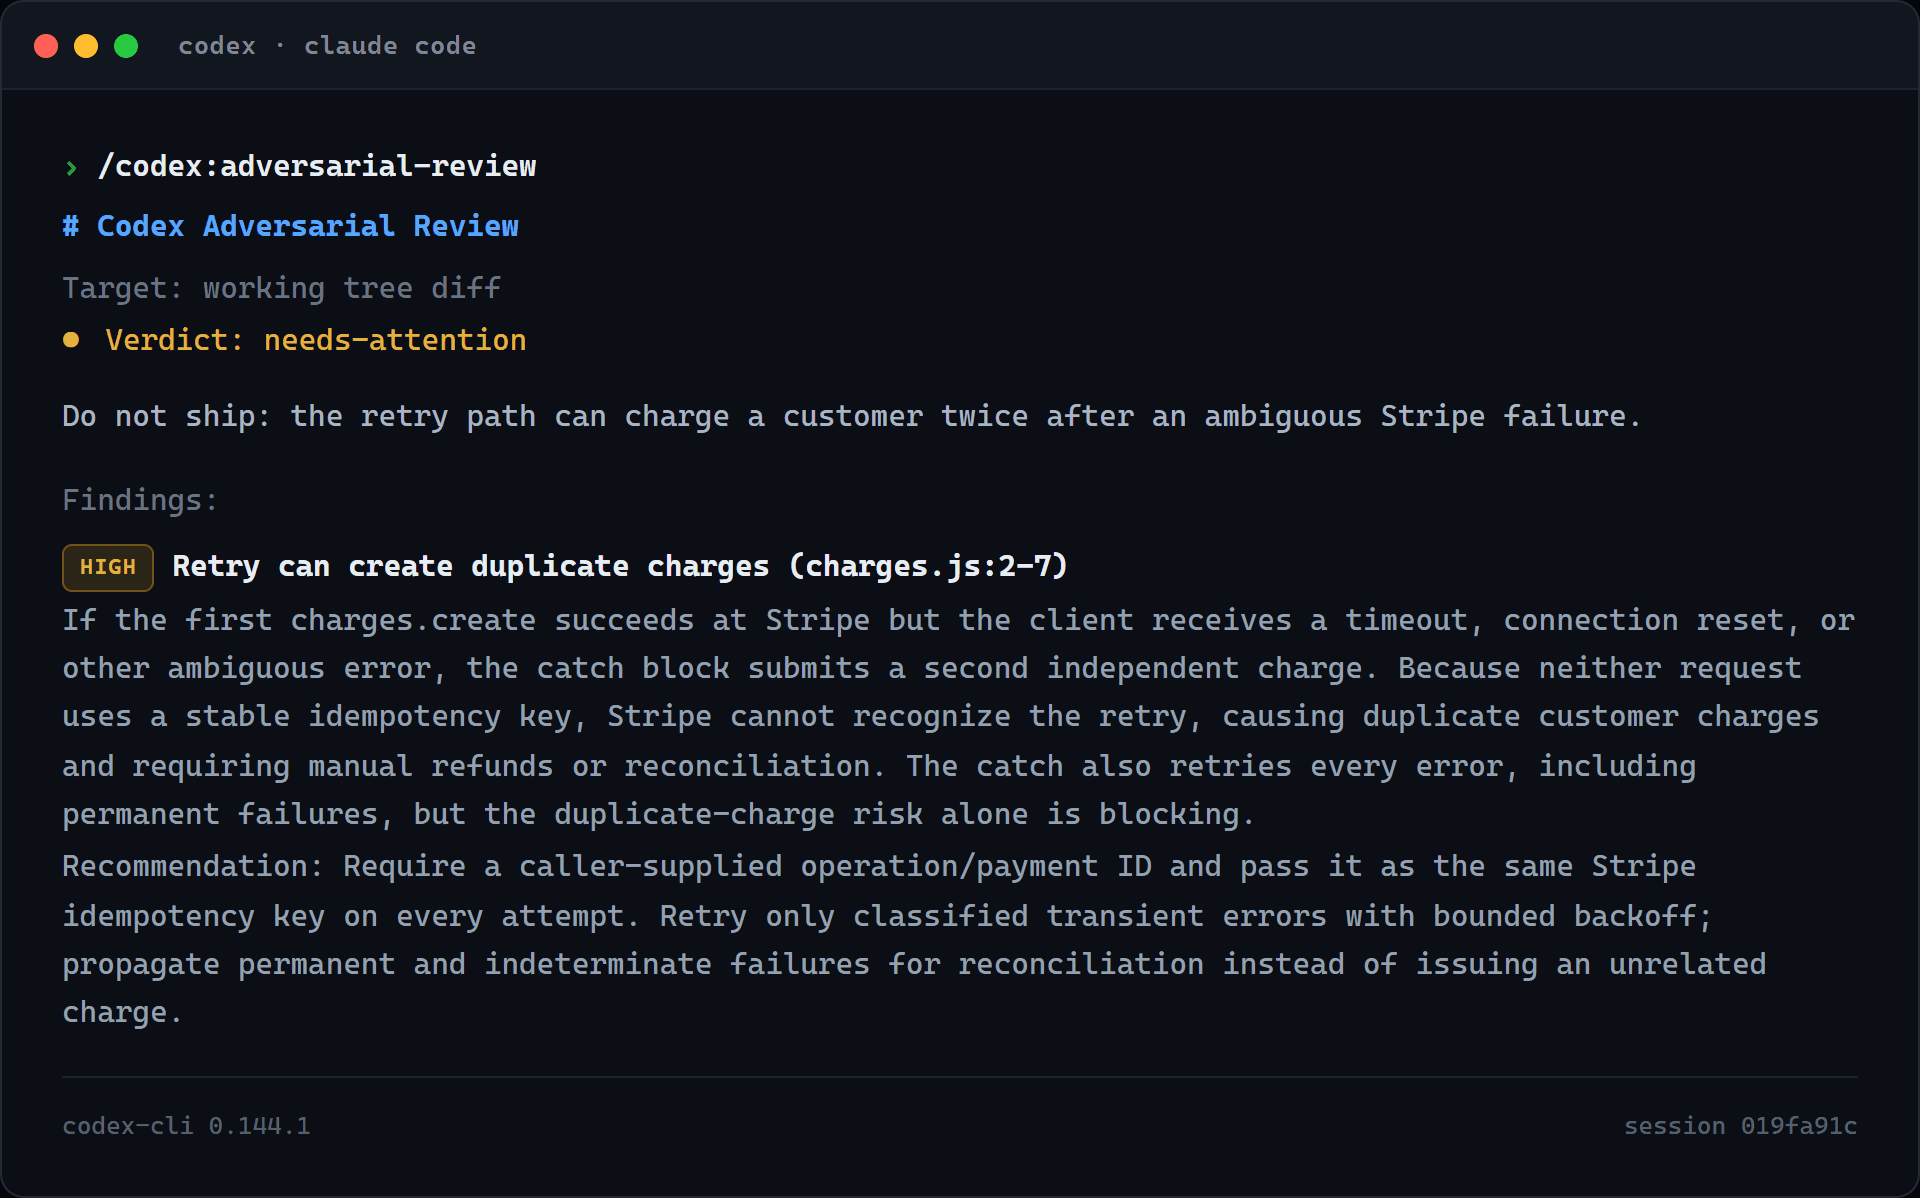Click the 'Retry can create duplicate charges' finding title

click(620, 566)
